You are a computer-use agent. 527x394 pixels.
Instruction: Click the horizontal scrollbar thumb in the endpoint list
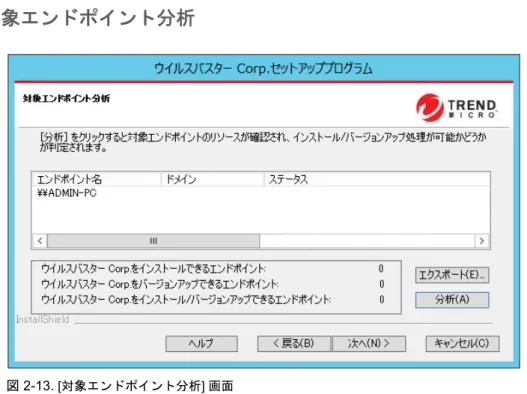coord(154,241)
